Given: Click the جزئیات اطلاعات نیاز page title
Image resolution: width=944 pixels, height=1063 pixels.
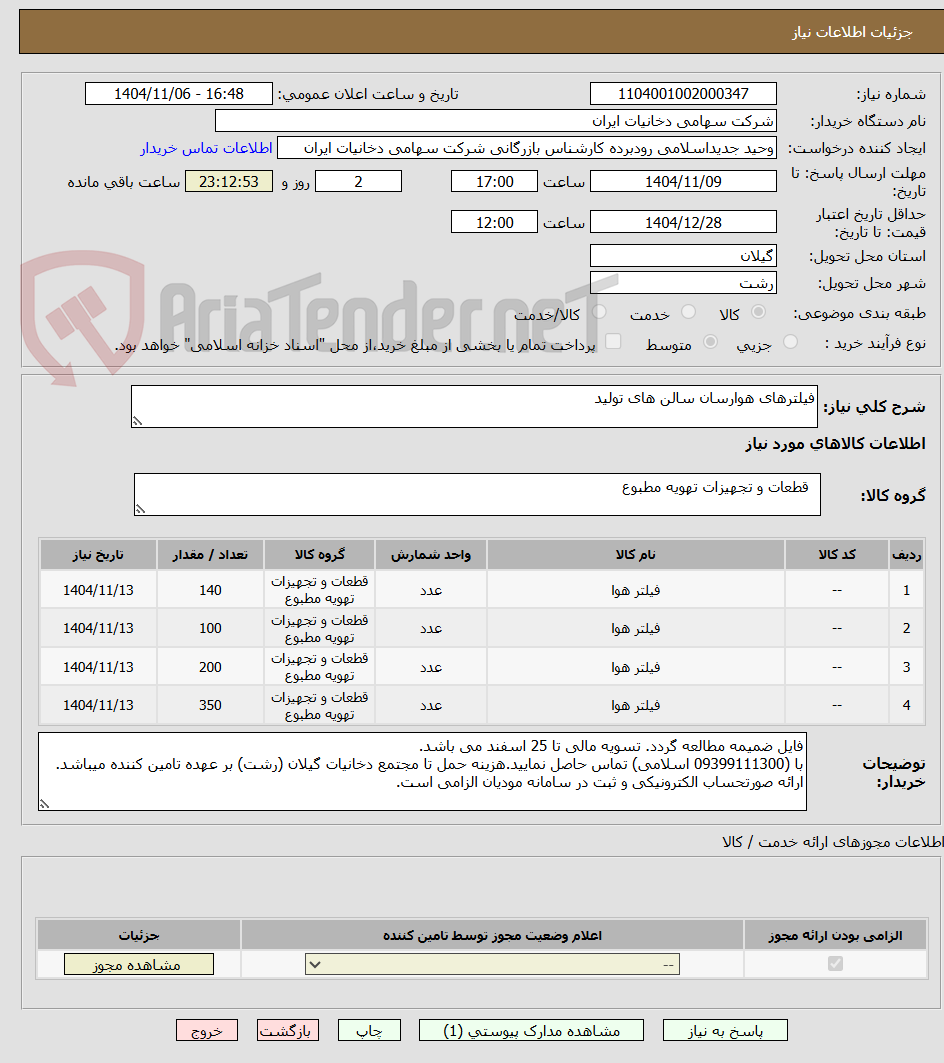Looking at the screenshot, I should [852, 32].
